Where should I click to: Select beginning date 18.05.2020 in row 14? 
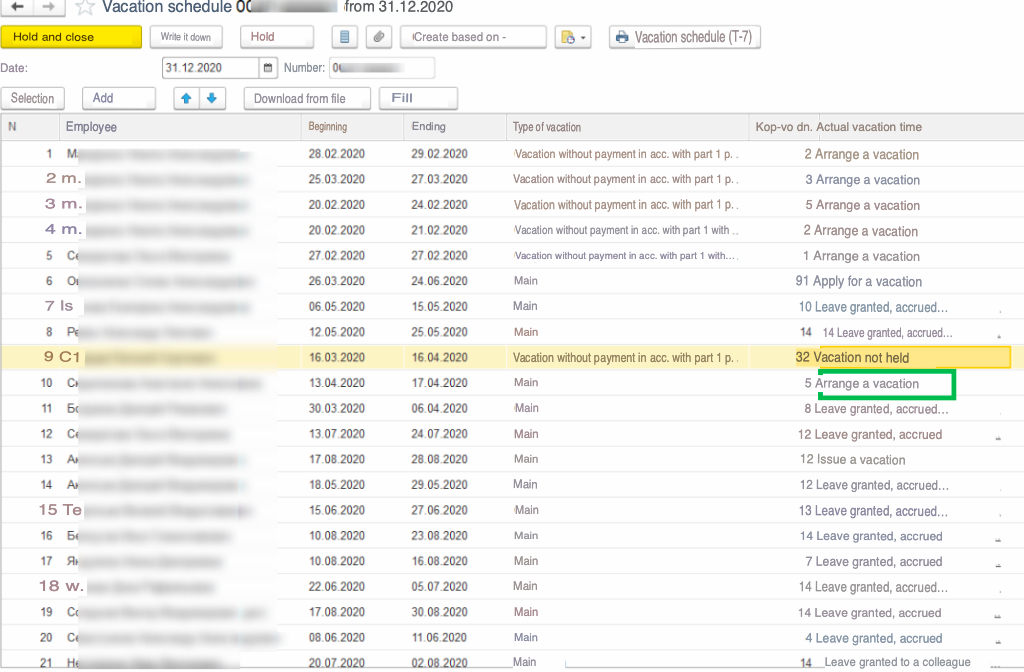pyautogui.click(x=337, y=485)
